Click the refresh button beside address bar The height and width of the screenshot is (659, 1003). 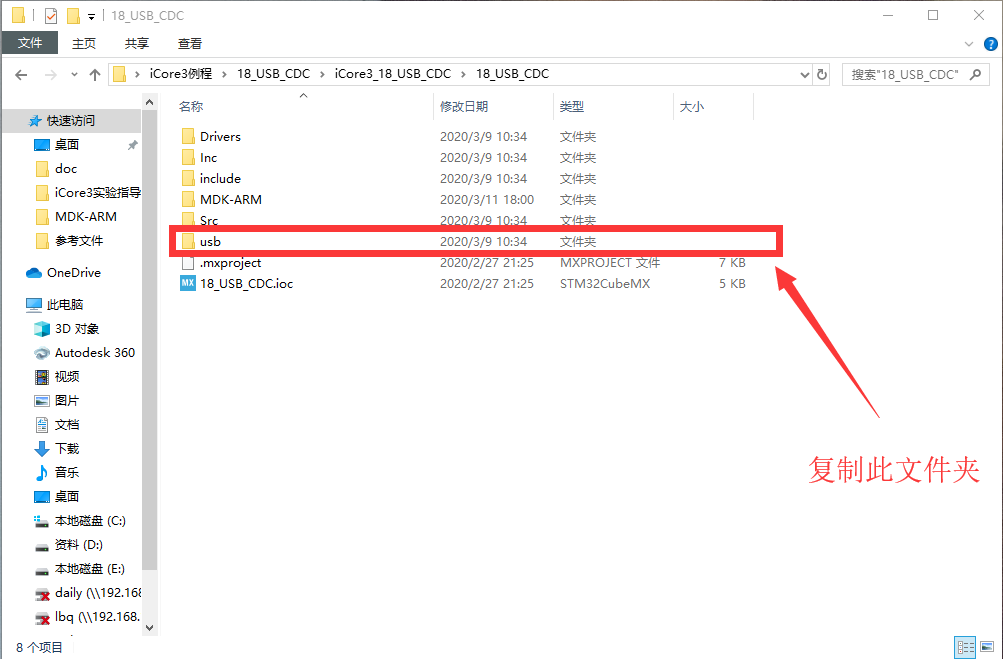(822, 74)
